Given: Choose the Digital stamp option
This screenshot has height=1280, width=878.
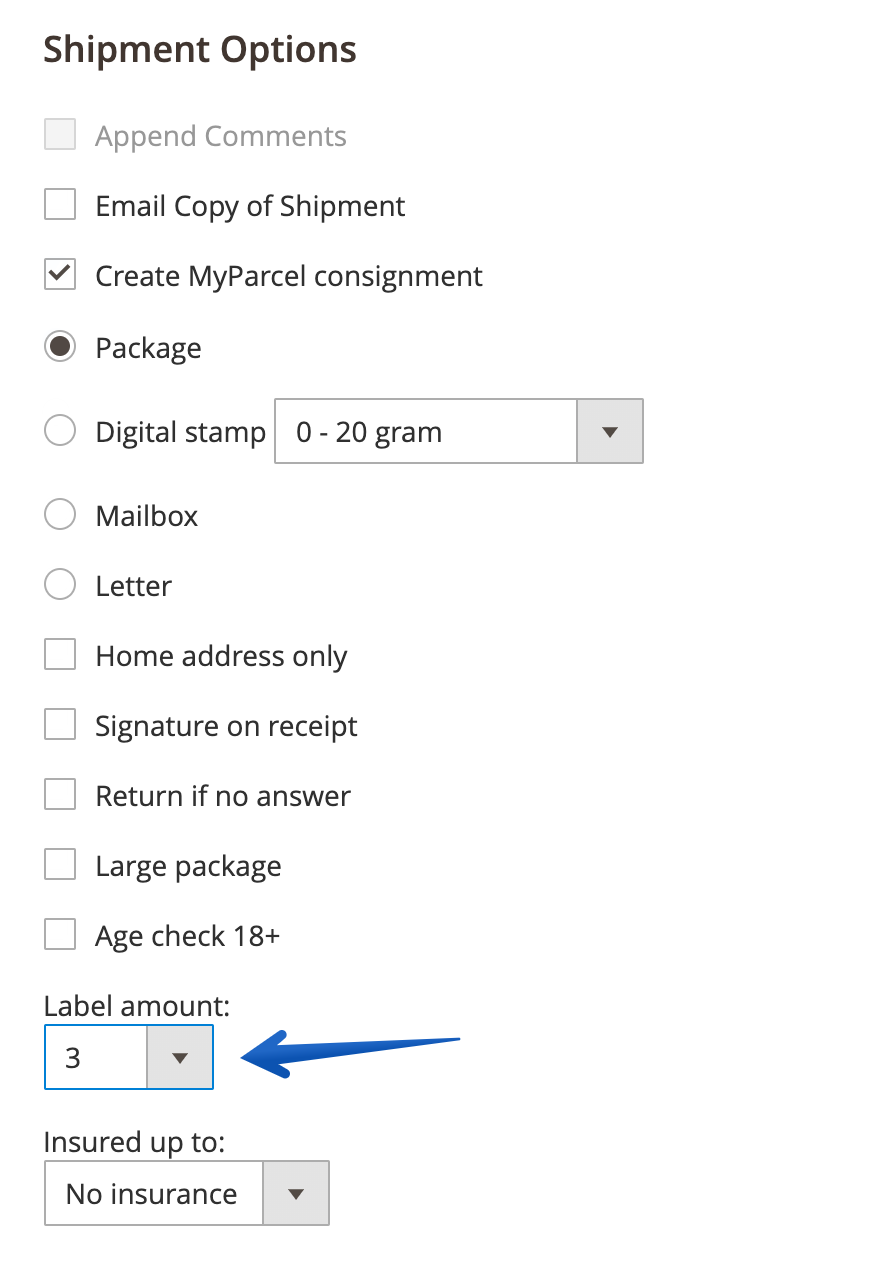Looking at the screenshot, I should tap(60, 432).
